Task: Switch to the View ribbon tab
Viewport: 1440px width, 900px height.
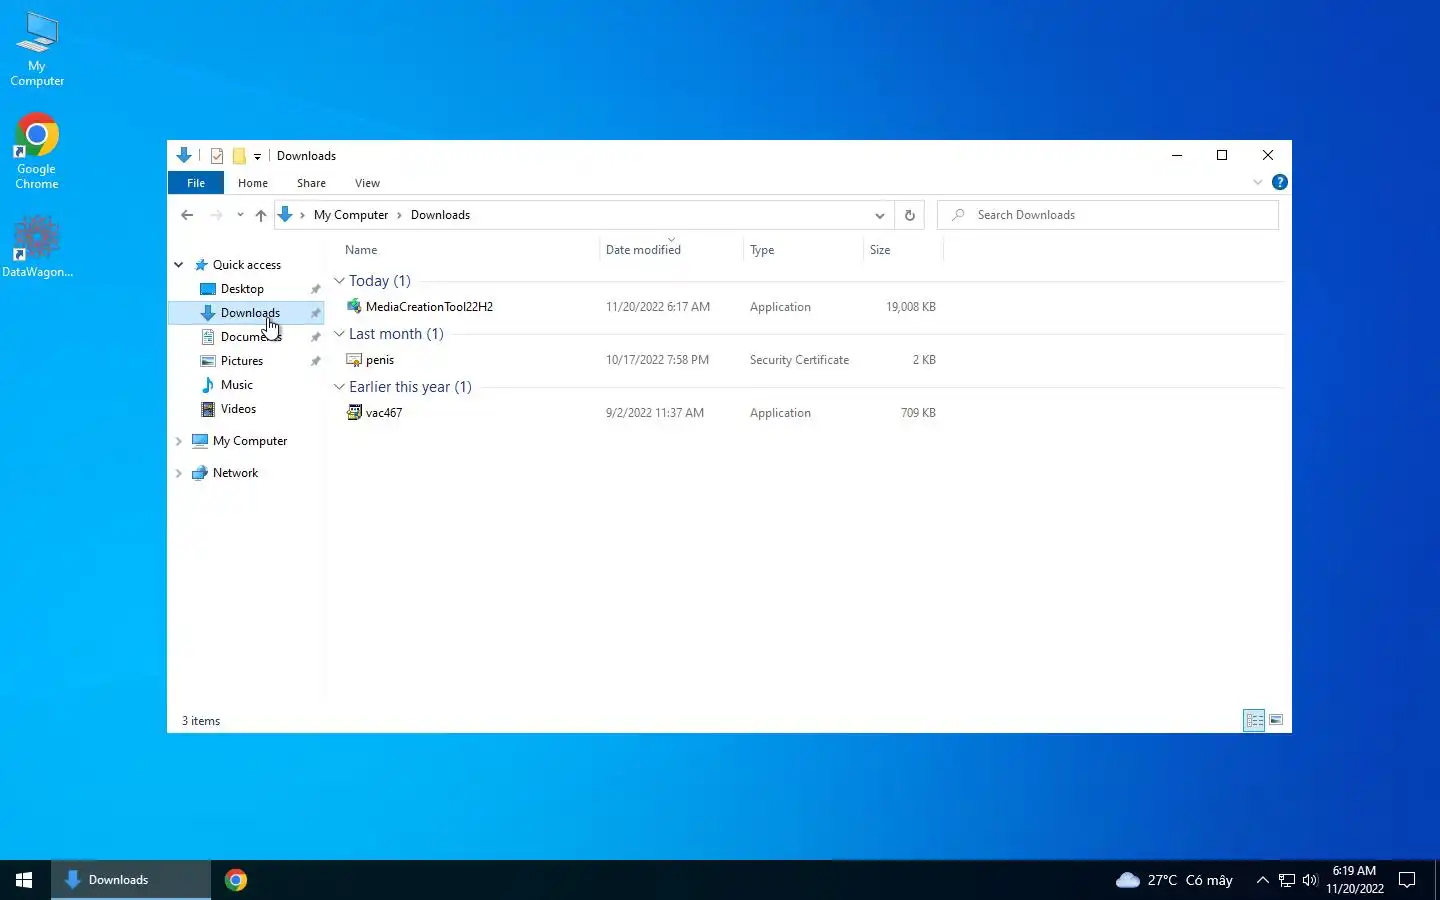Action: pos(367,183)
